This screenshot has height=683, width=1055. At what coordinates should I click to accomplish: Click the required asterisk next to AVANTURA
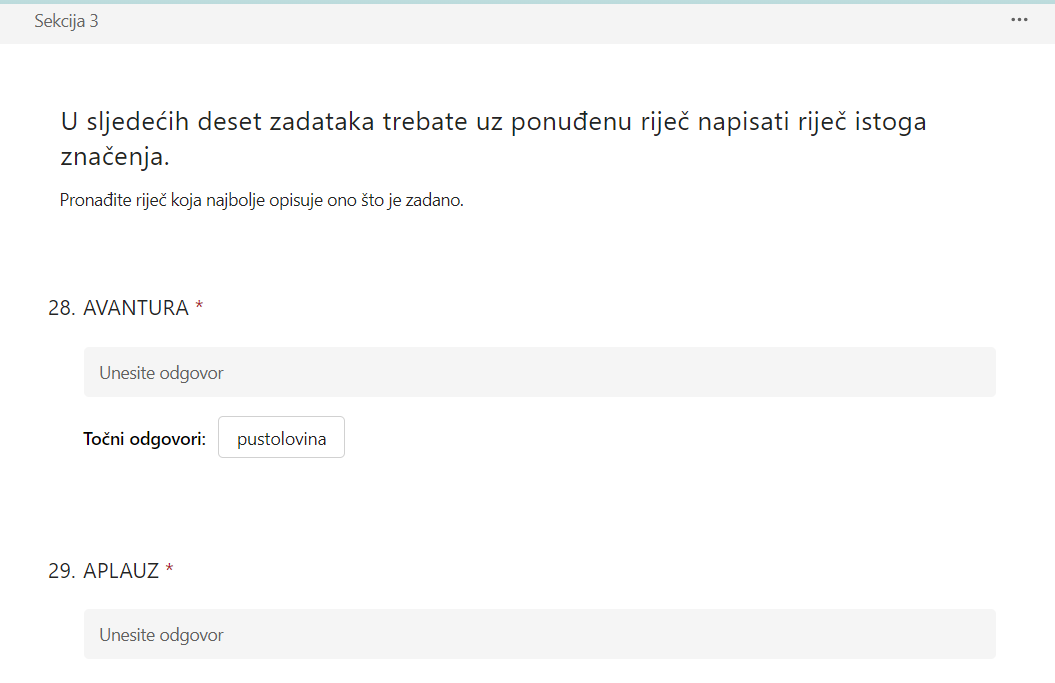point(199,309)
